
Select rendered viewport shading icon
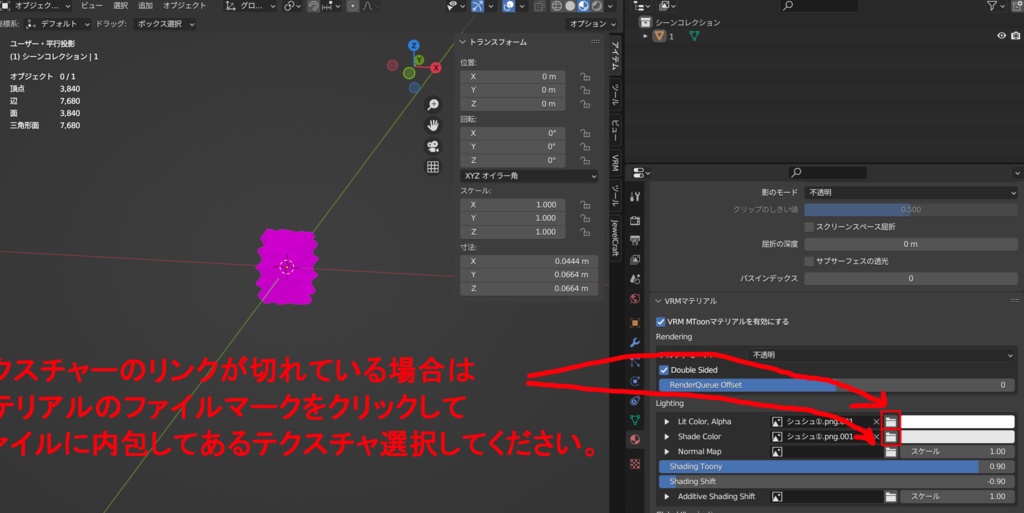[597, 6]
